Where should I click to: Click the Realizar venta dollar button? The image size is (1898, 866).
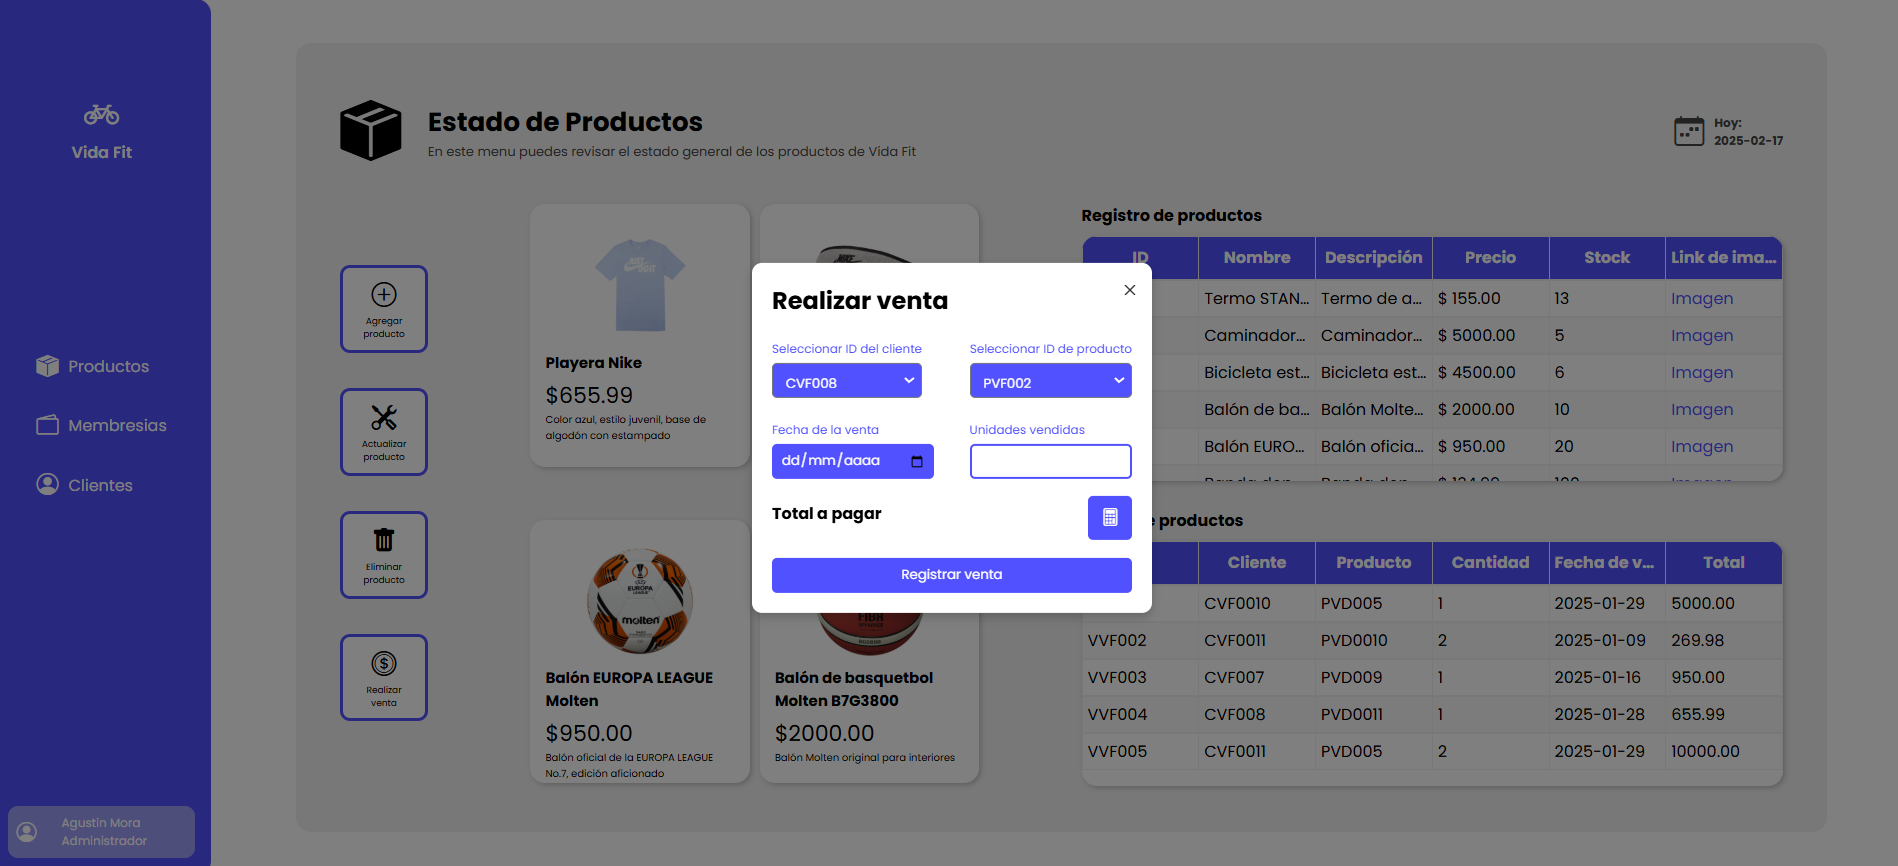point(384,678)
